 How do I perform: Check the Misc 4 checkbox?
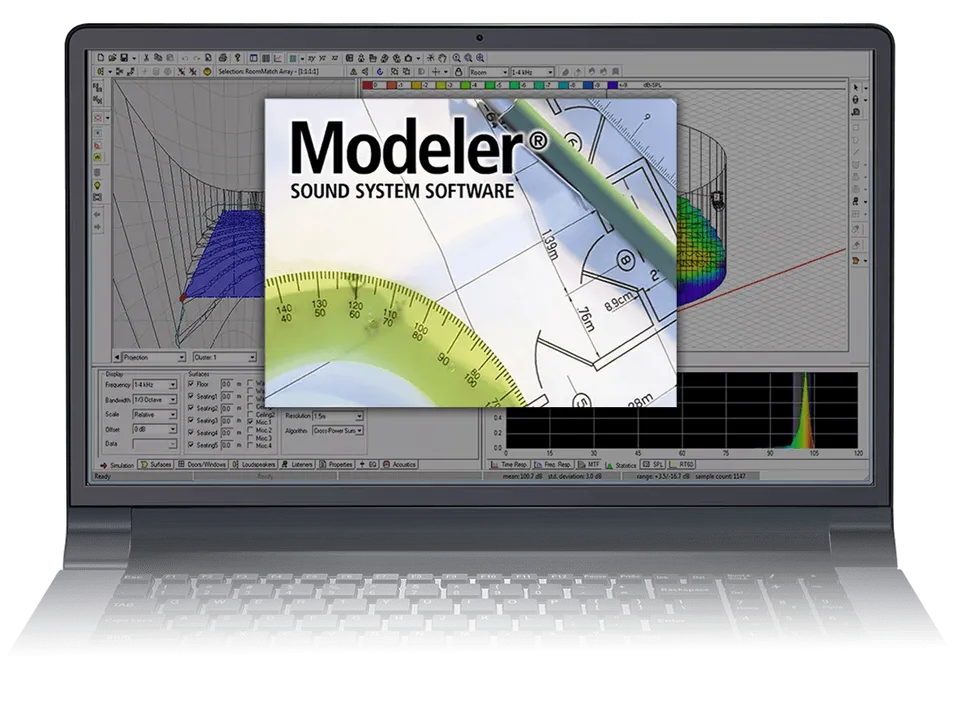pos(250,445)
